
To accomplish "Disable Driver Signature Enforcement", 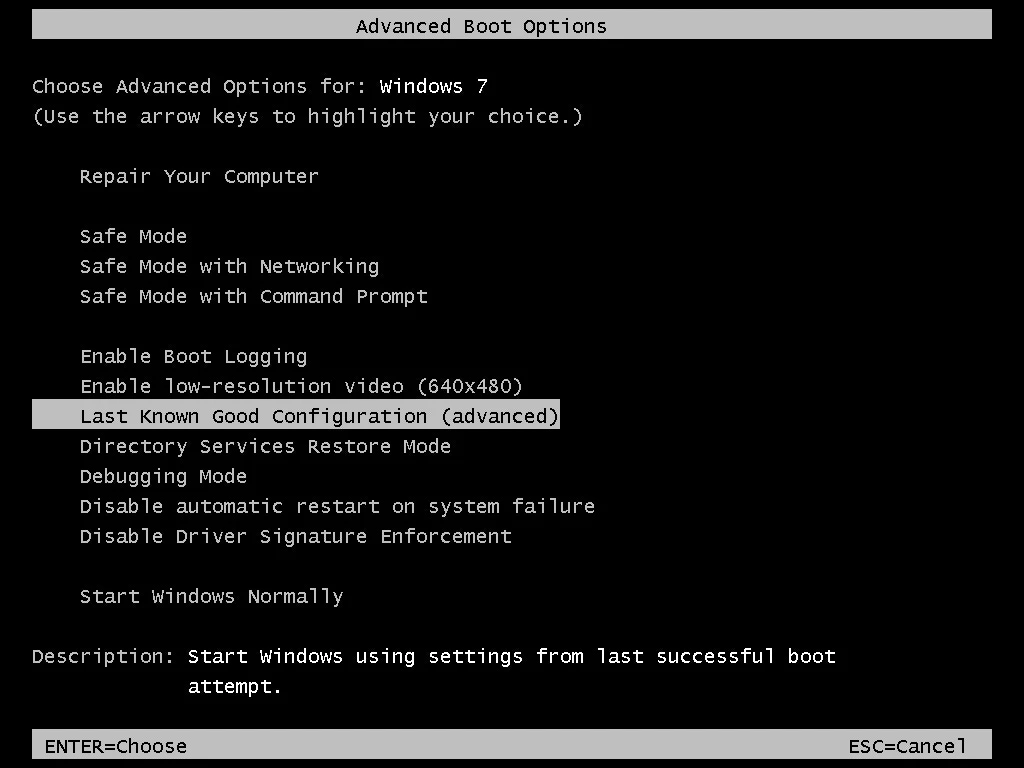I will tap(295, 536).
